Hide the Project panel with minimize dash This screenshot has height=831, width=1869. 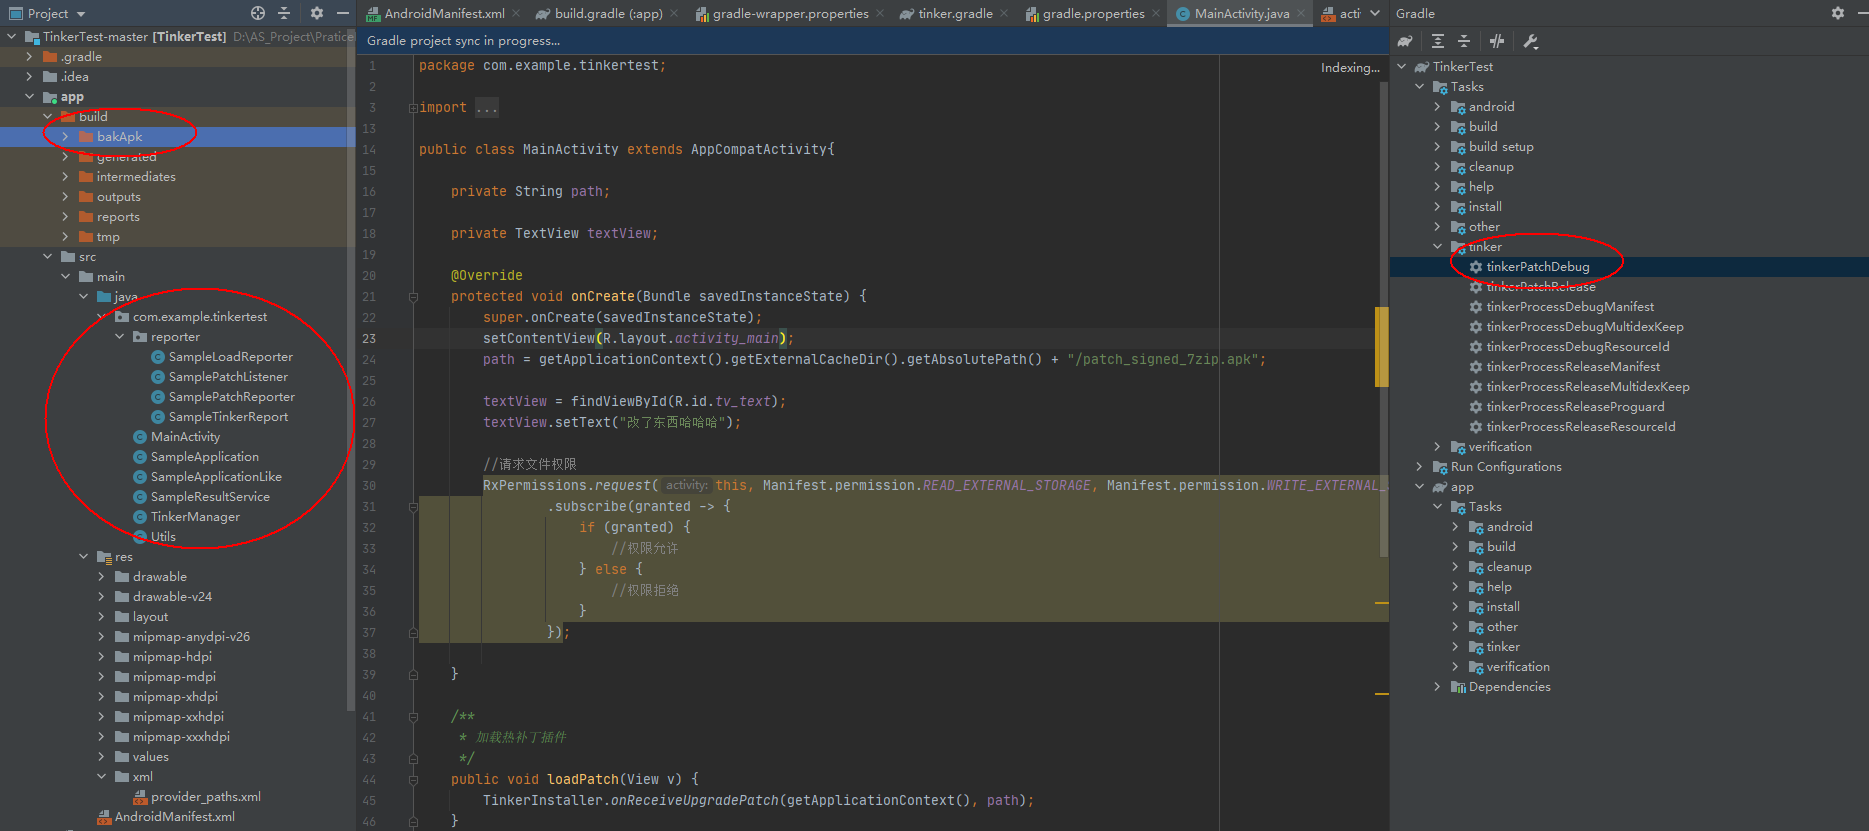point(342,13)
